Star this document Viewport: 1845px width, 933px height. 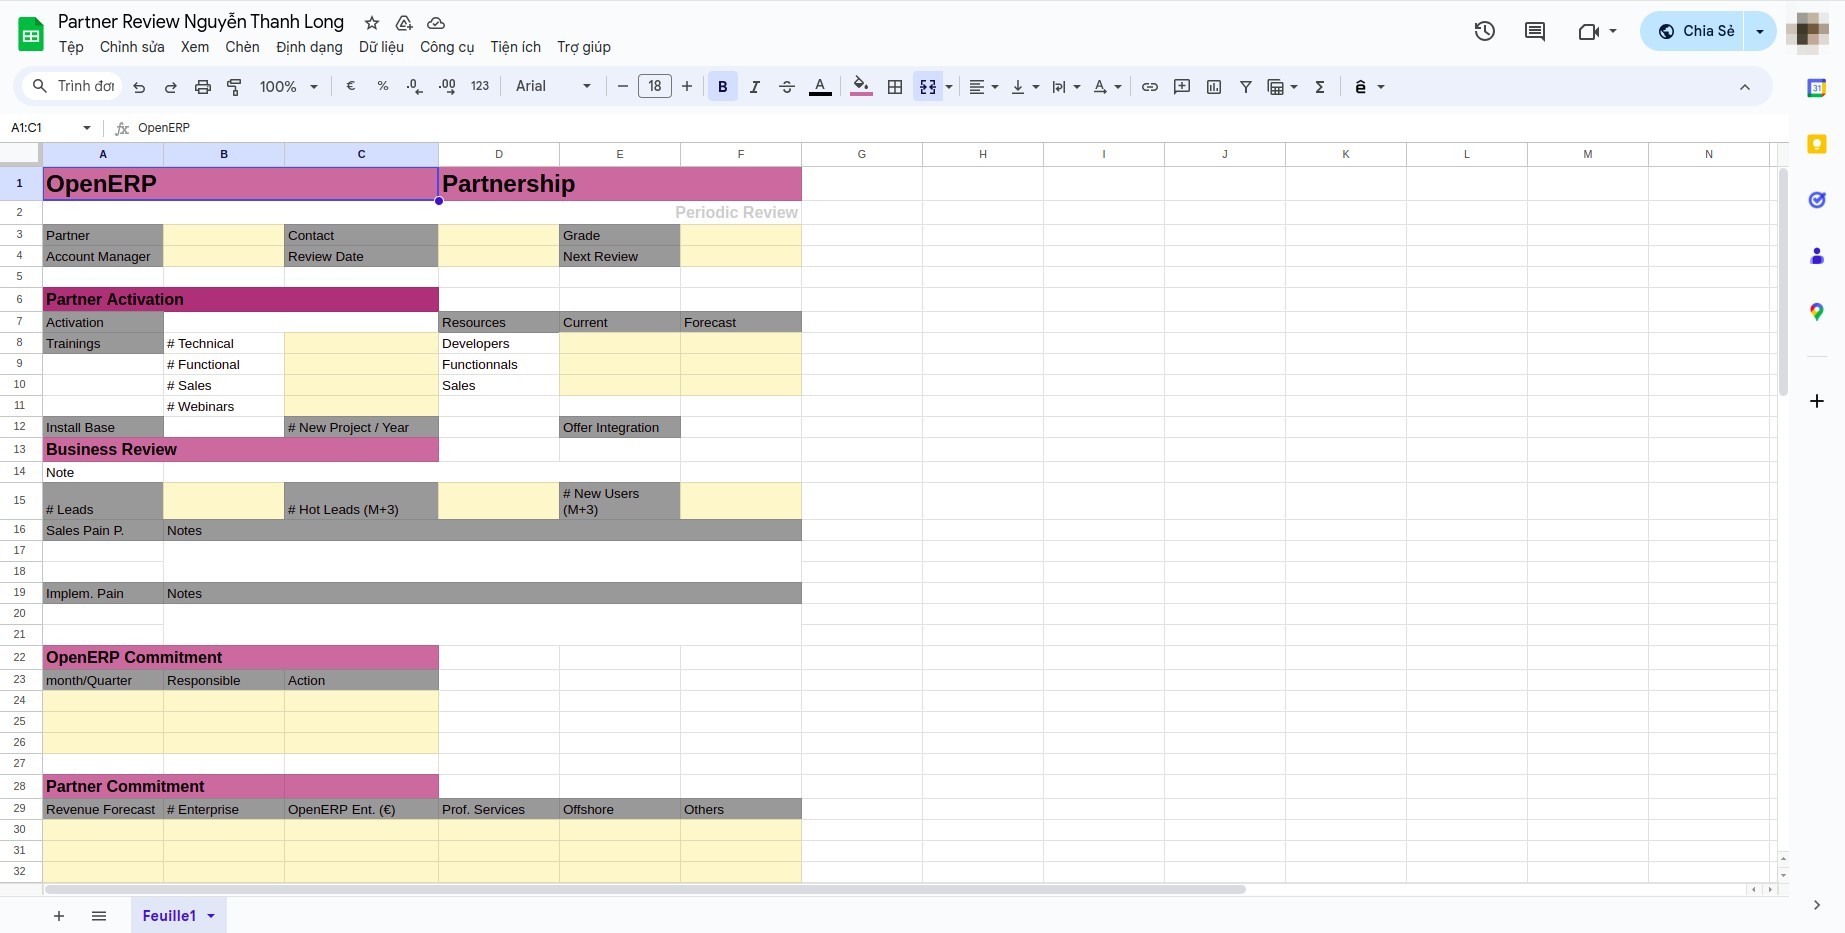click(x=372, y=23)
